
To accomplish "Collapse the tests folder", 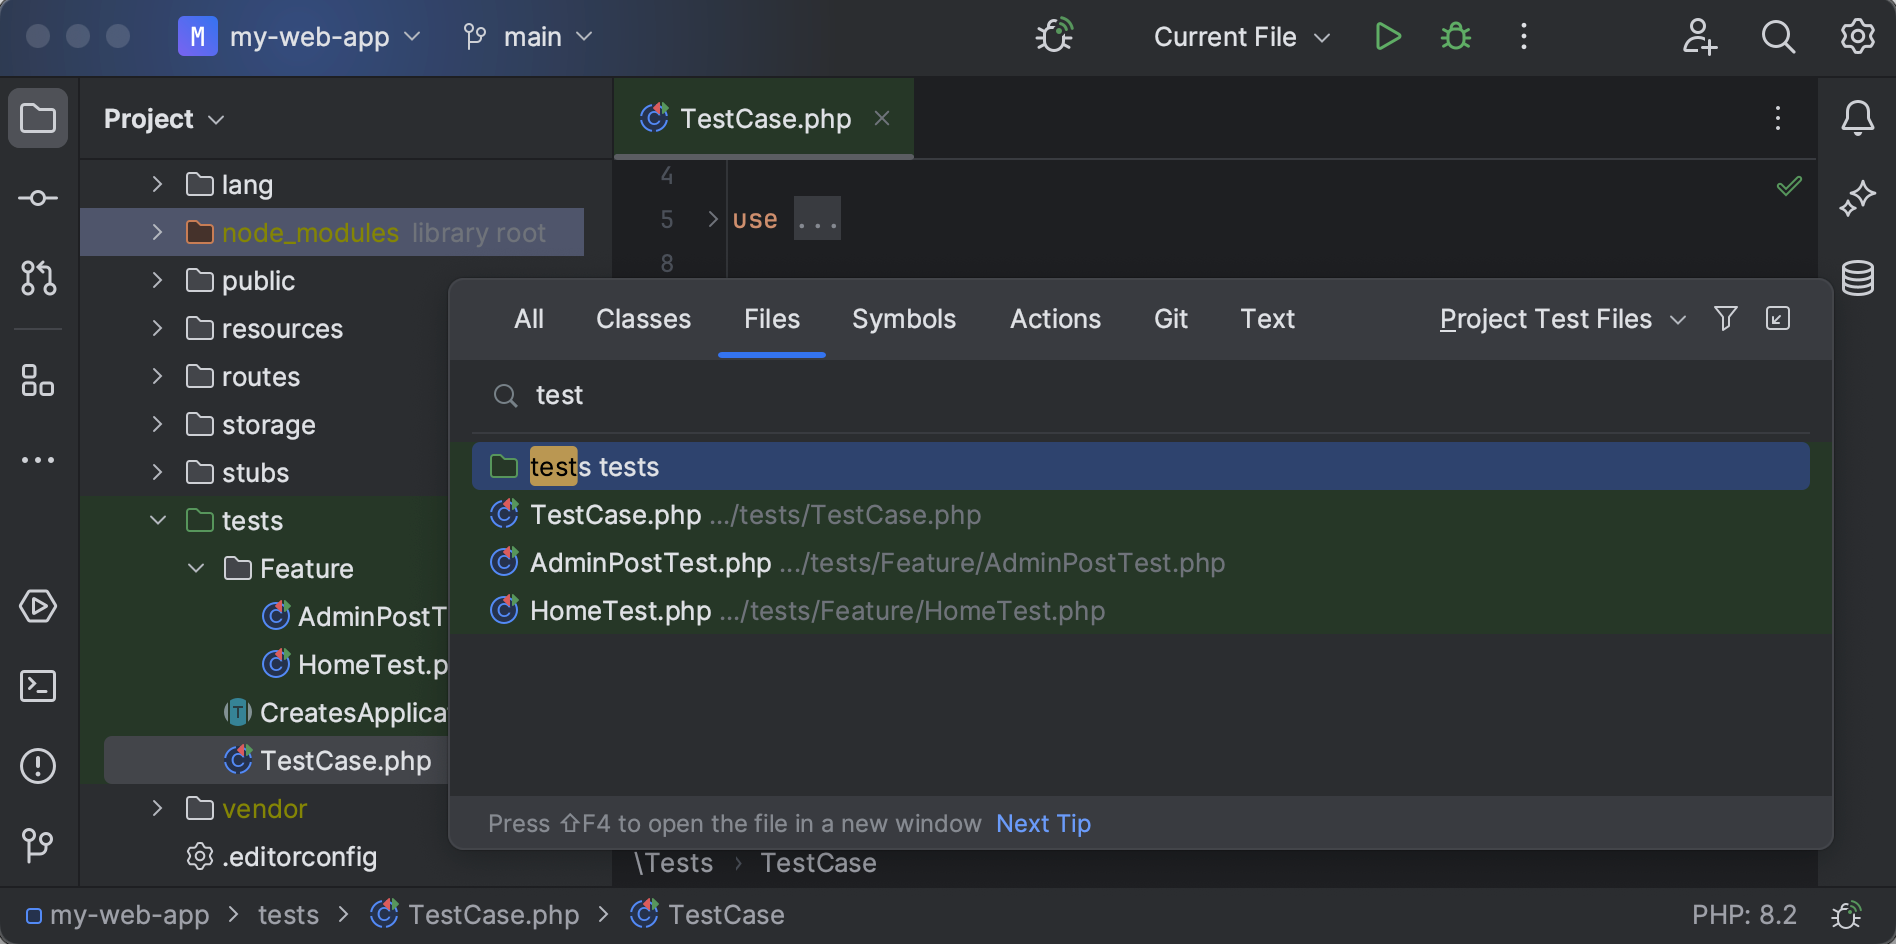I will pyautogui.click(x=156, y=520).
